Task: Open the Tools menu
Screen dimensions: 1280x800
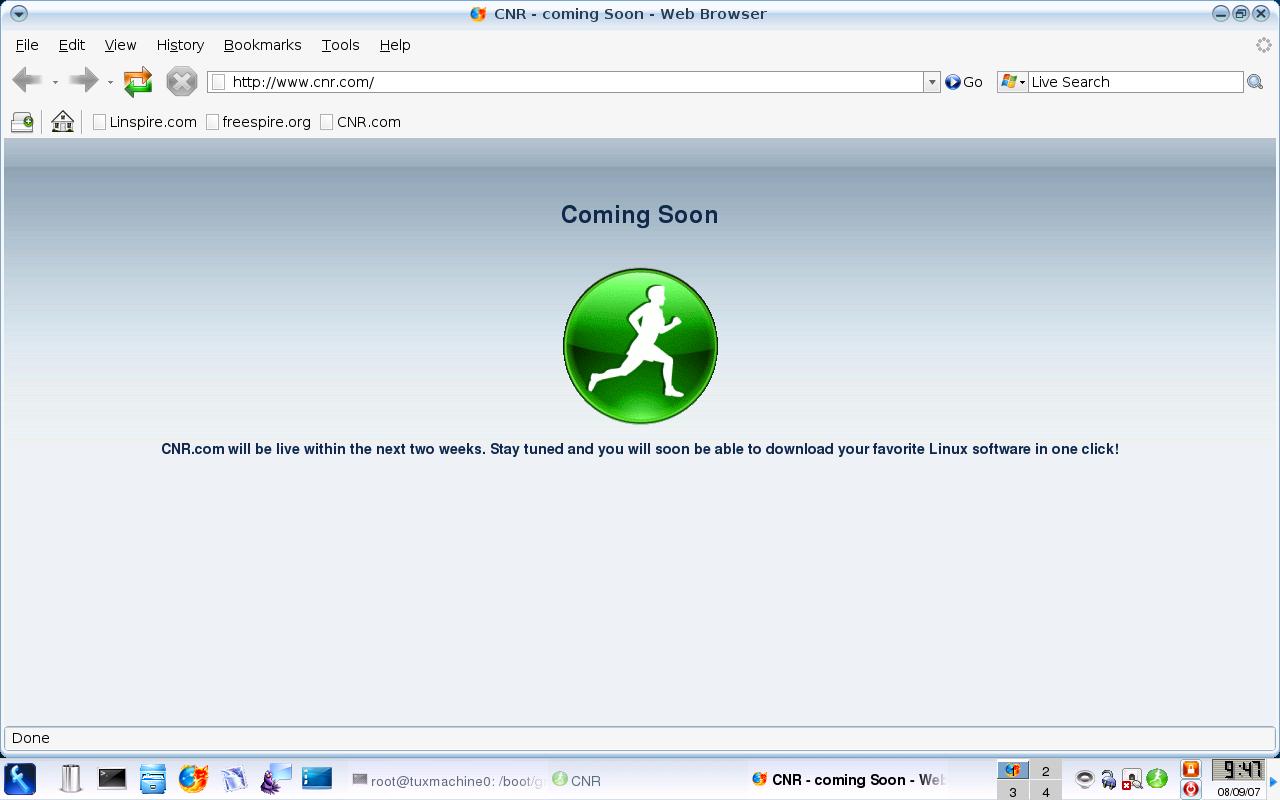Action: pos(340,45)
